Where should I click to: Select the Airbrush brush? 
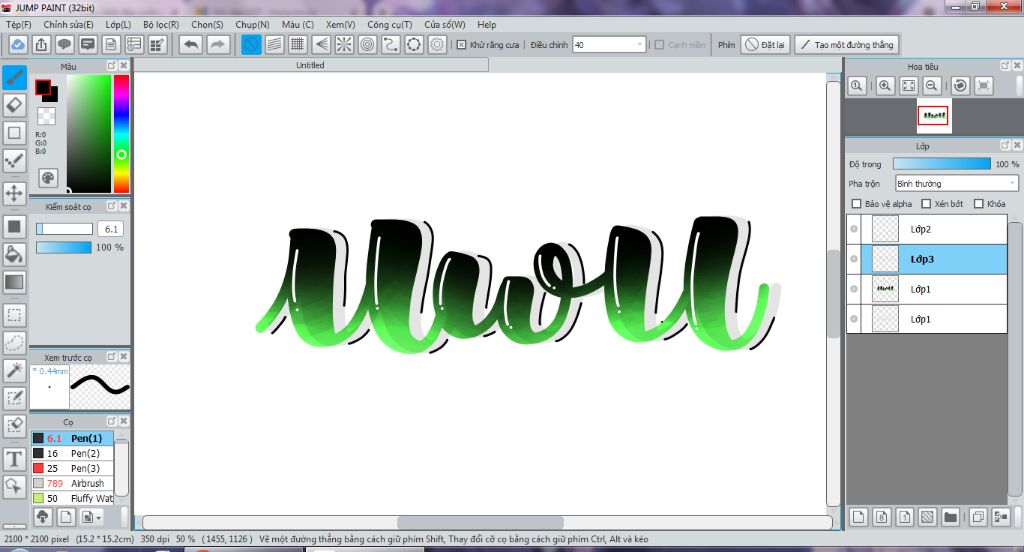tap(72, 483)
